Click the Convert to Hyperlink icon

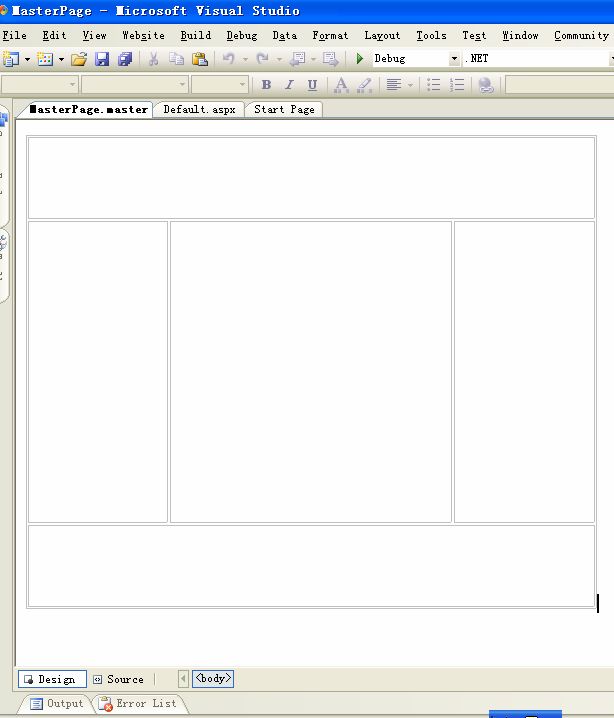click(x=486, y=85)
